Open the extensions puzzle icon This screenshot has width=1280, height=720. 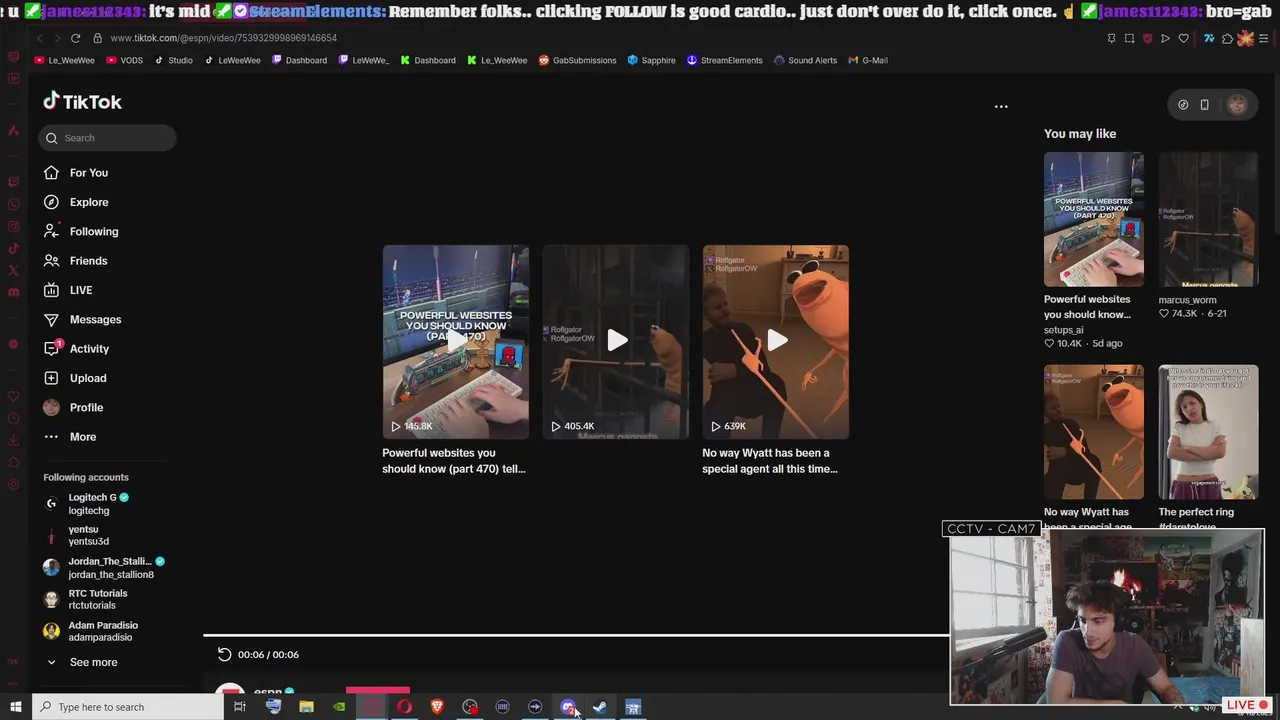(x=1227, y=38)
